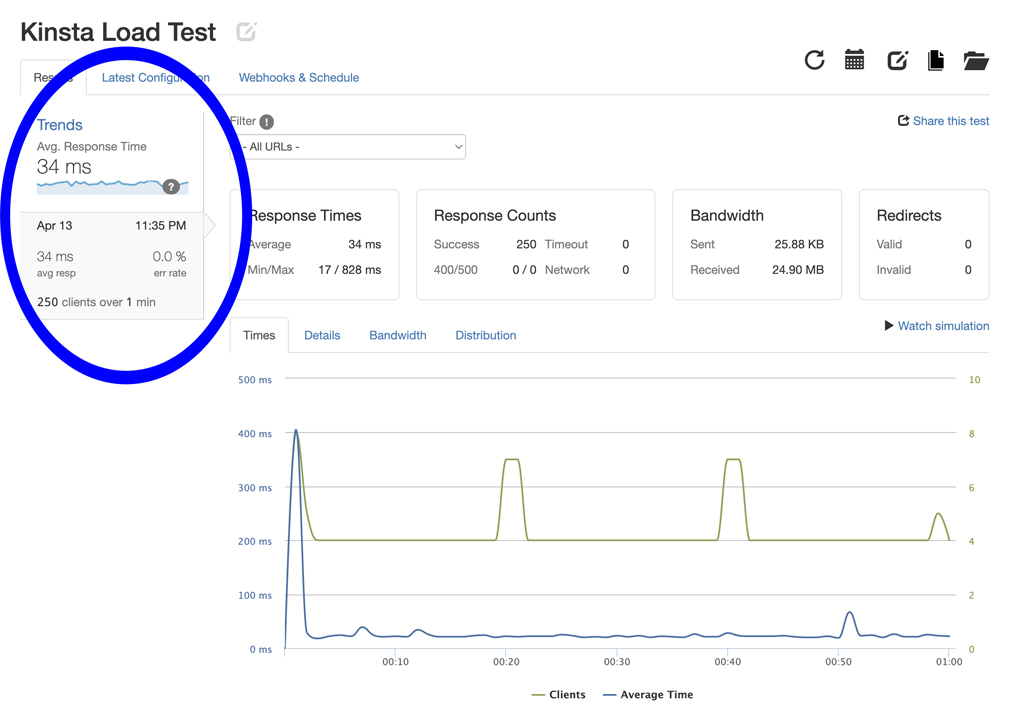Click the re-run test refresh icon

(x=814, y=60)
